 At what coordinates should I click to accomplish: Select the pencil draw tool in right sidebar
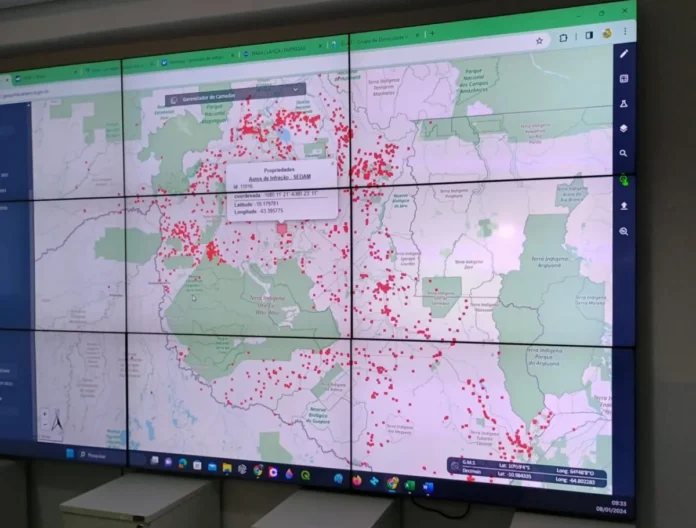[x=624, y=53]
